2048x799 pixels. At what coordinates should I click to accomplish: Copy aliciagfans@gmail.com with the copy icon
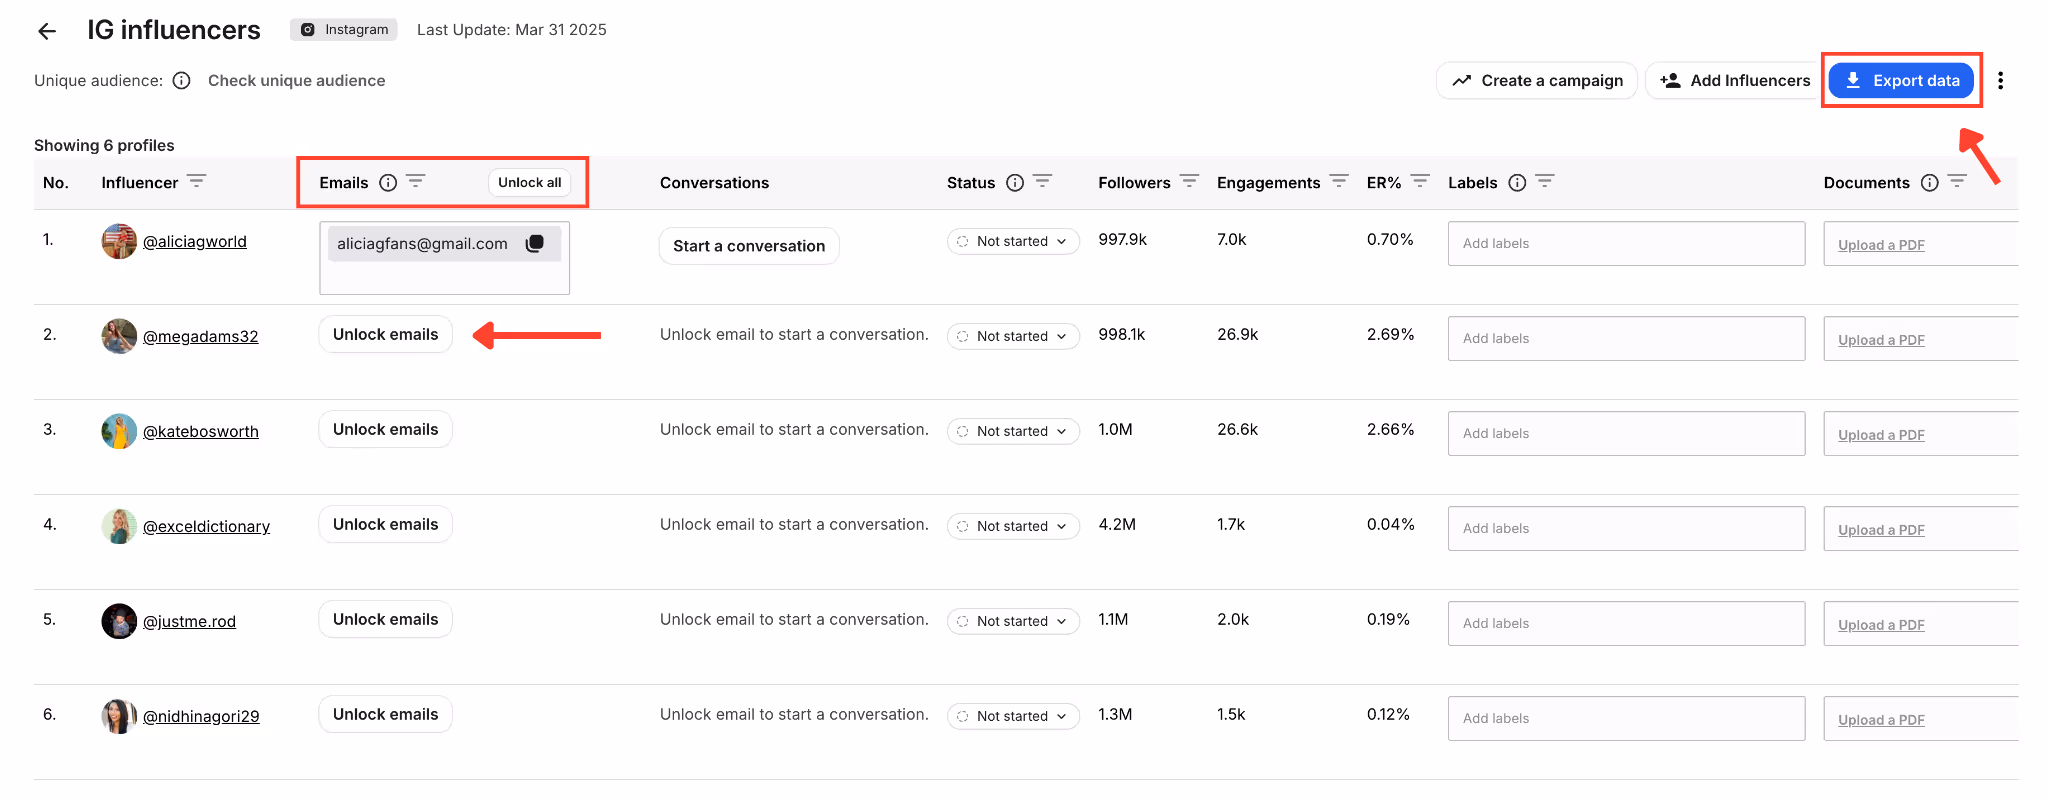[x=535, y=243]
